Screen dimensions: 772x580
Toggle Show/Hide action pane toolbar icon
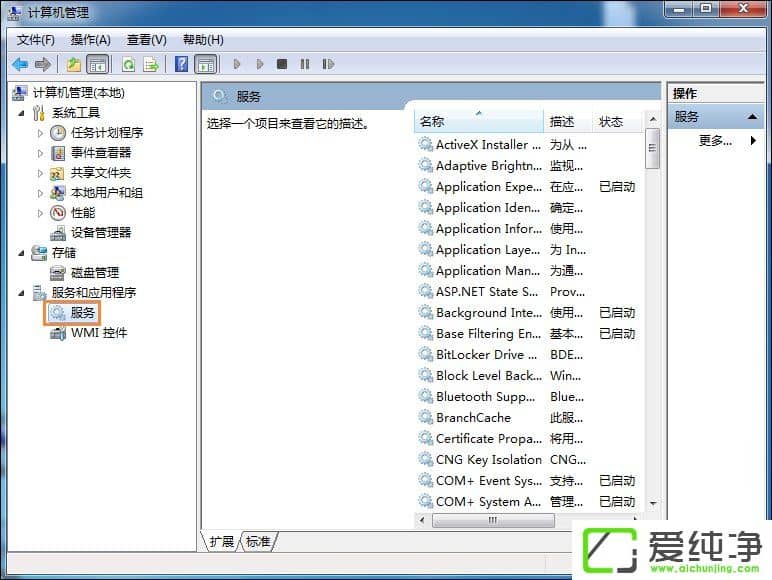point(205,64)
